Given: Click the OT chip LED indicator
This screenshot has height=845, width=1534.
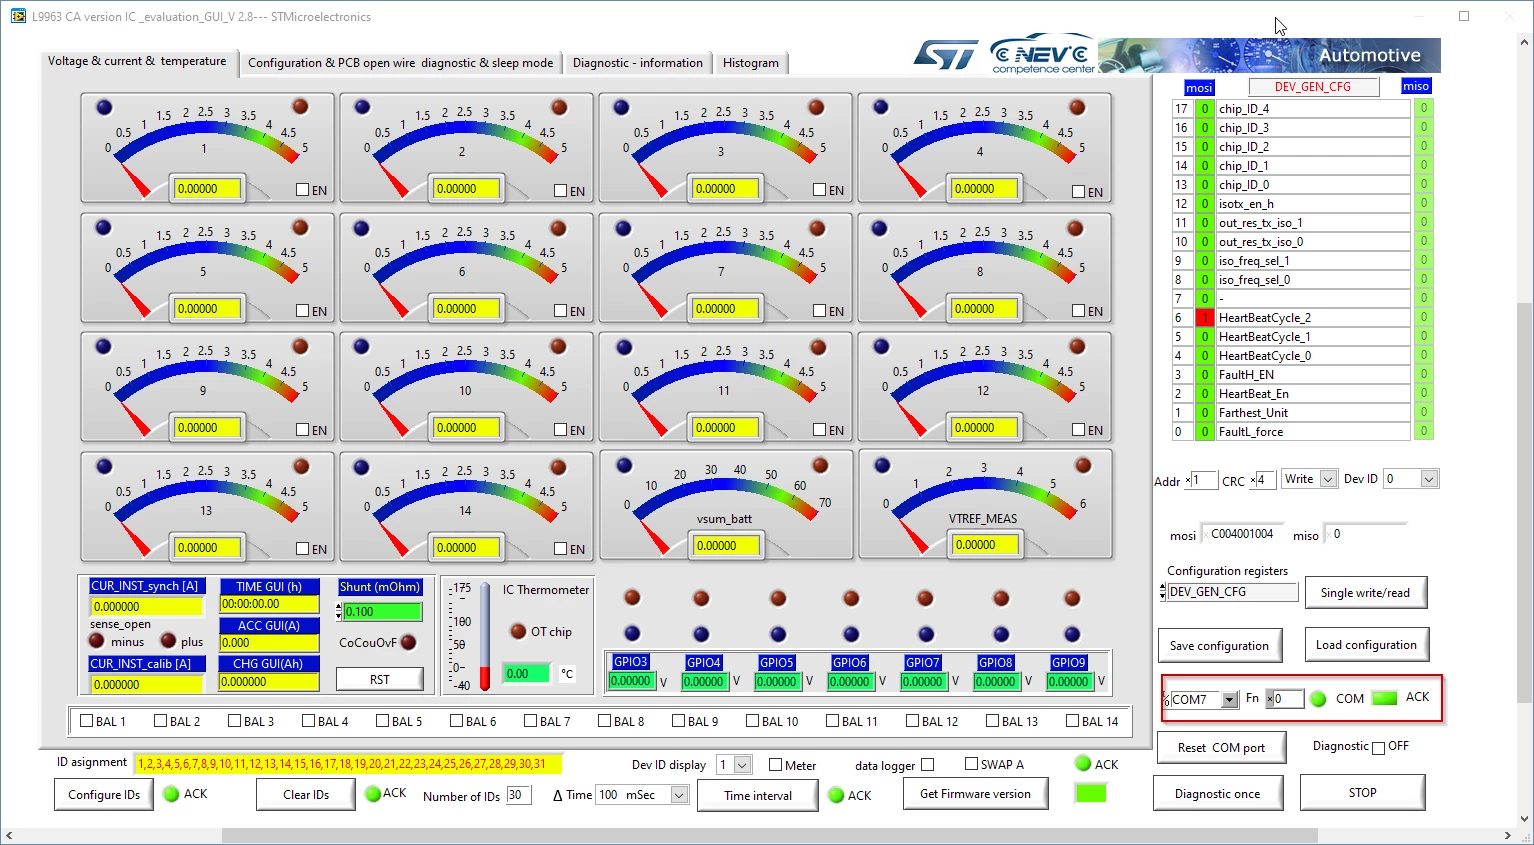Looking at the screenshot, I should pyautogui.click(x=518, y=631).
